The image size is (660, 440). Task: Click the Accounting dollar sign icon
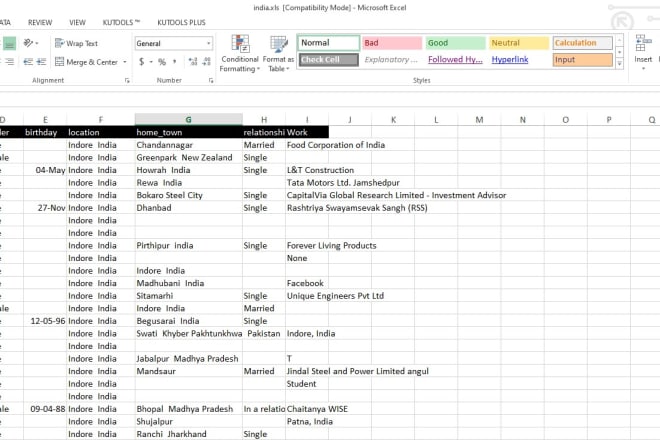click(x=141, y=62)
